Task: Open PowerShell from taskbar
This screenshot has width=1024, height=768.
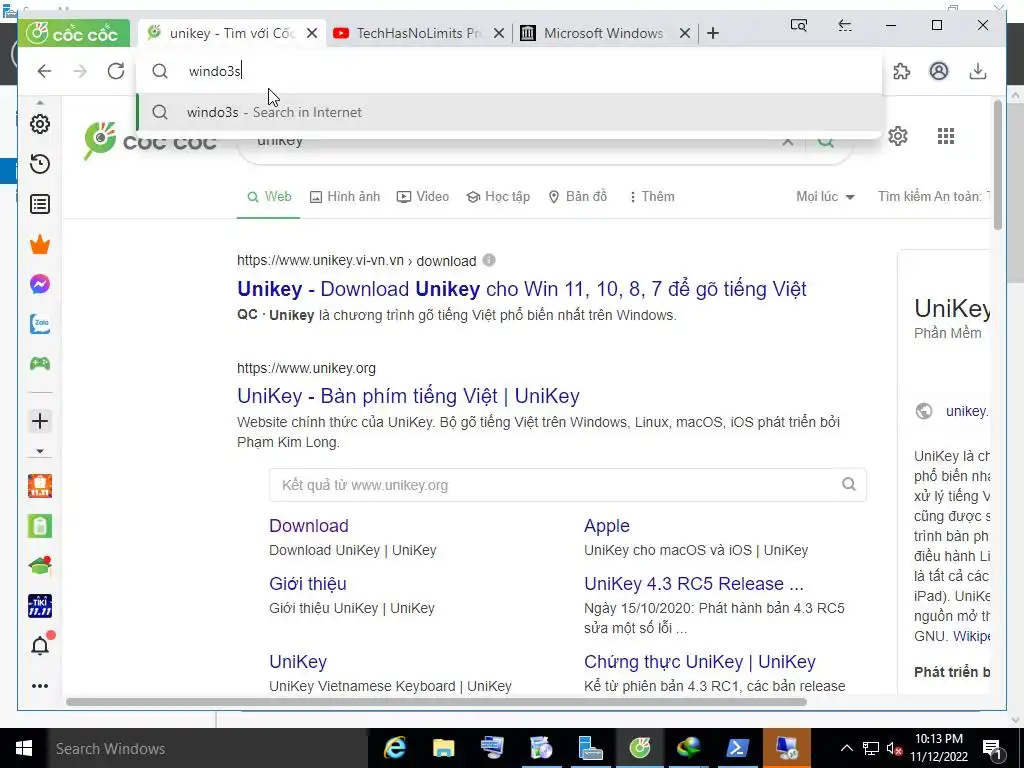Action: point(737,748)
